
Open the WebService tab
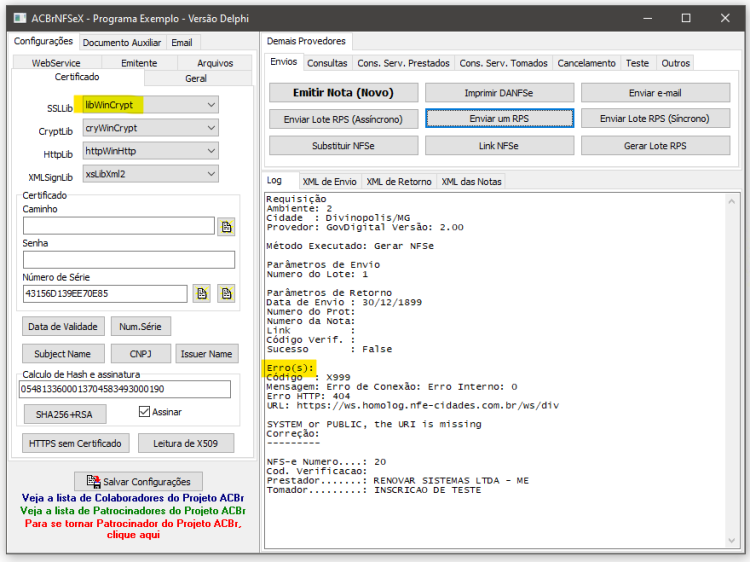[x=56, y=63]
